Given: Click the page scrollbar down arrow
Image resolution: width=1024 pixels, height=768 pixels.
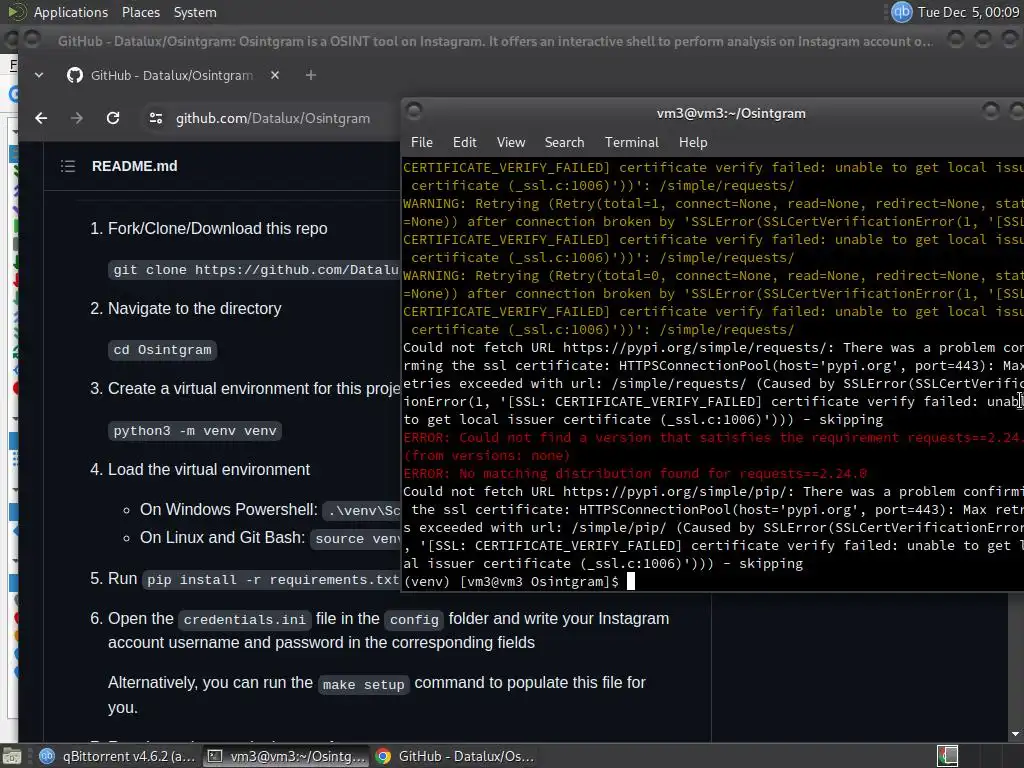Looking at the screenshot, I should coord(1016,734).
